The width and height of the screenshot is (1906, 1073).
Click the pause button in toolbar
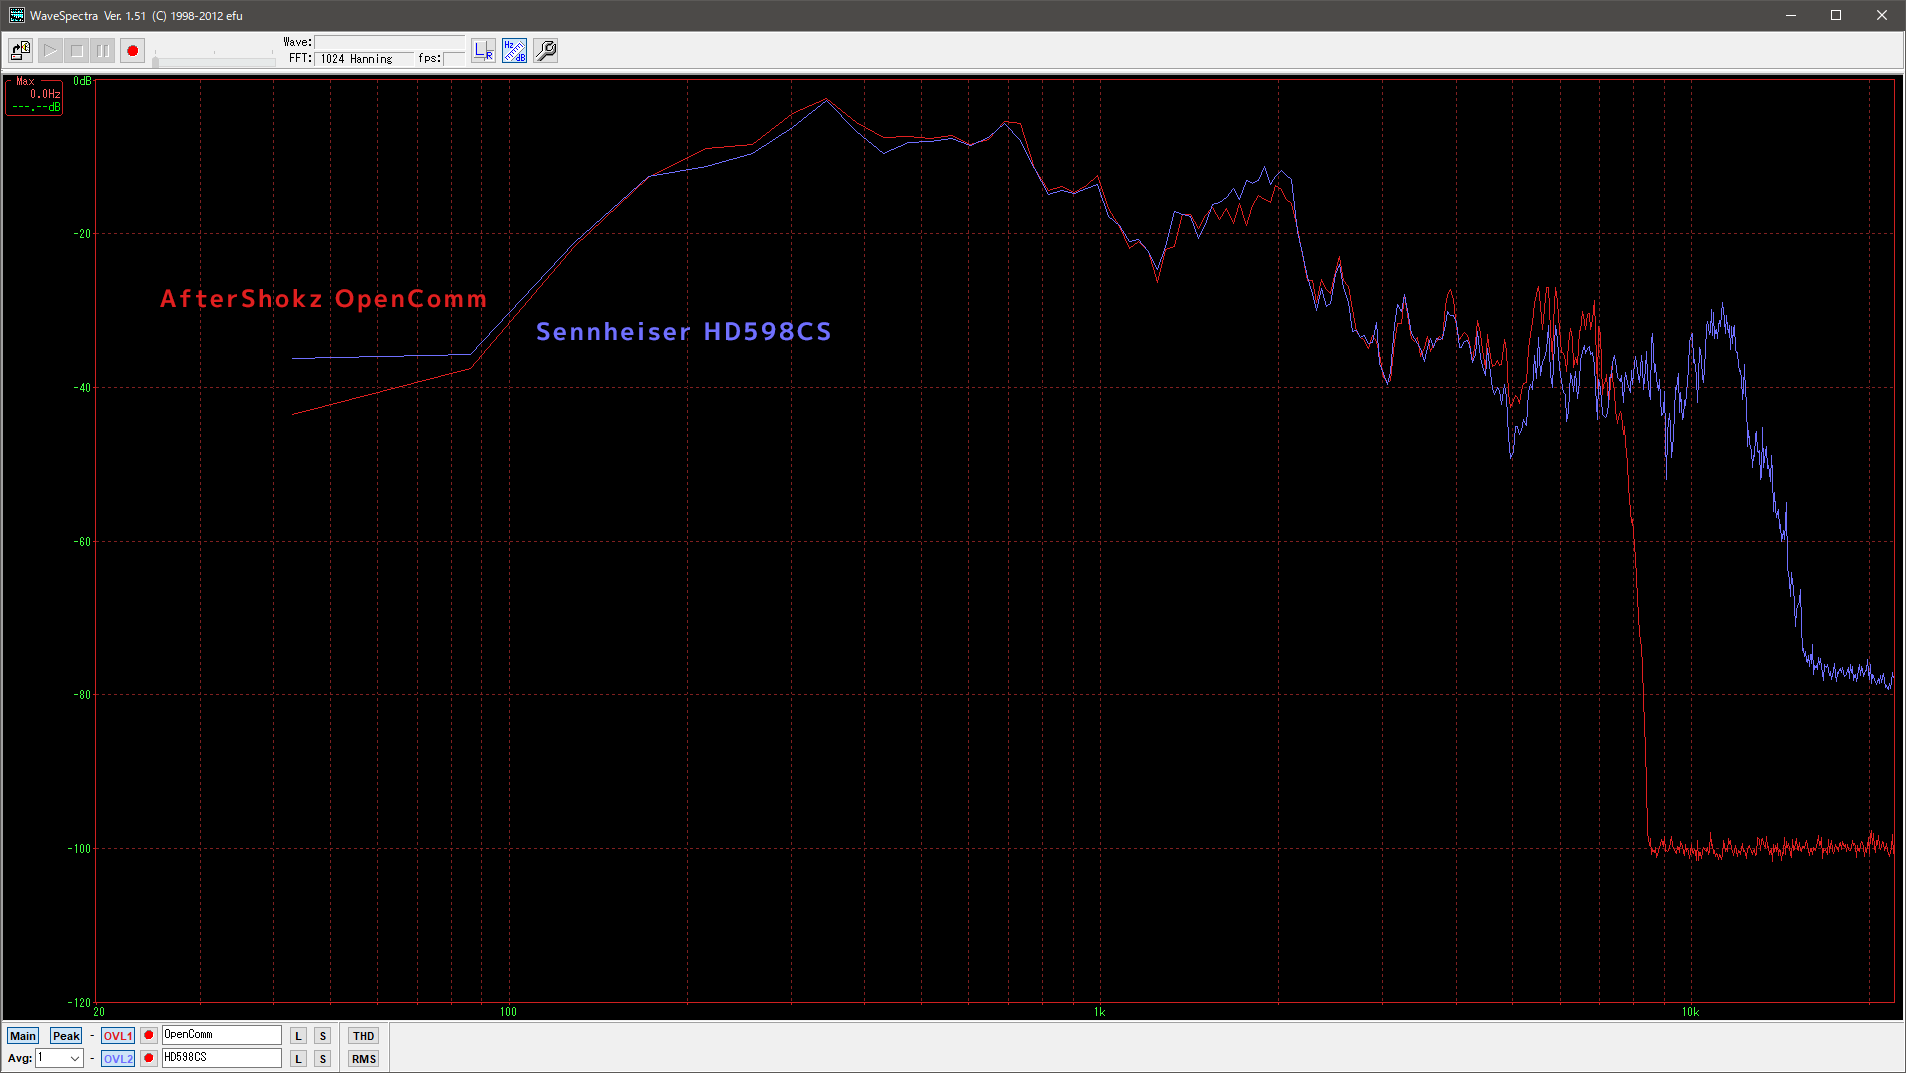[103, 50]
